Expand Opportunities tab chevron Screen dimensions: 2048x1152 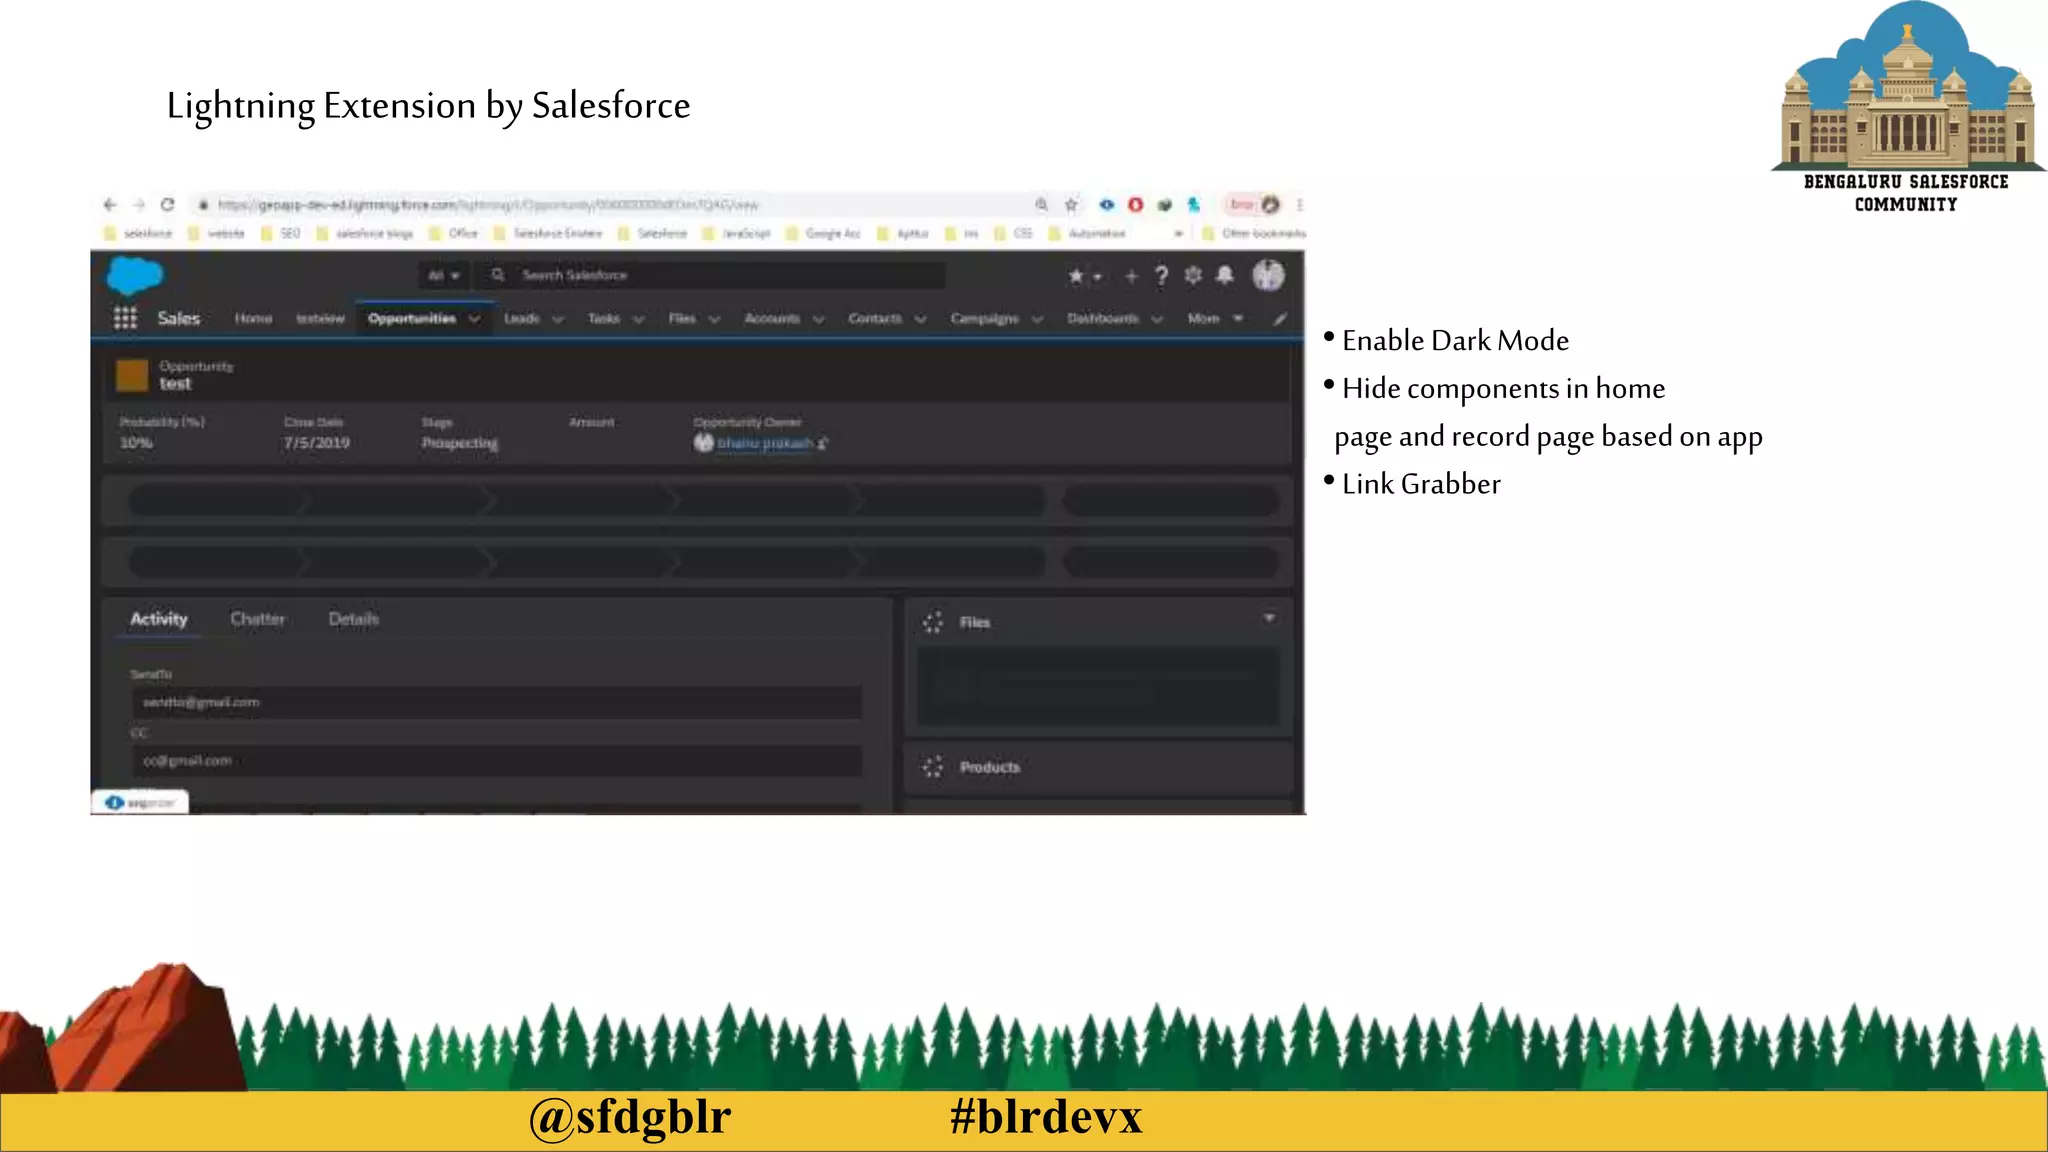pyautogui.click(x=475, y=319)
